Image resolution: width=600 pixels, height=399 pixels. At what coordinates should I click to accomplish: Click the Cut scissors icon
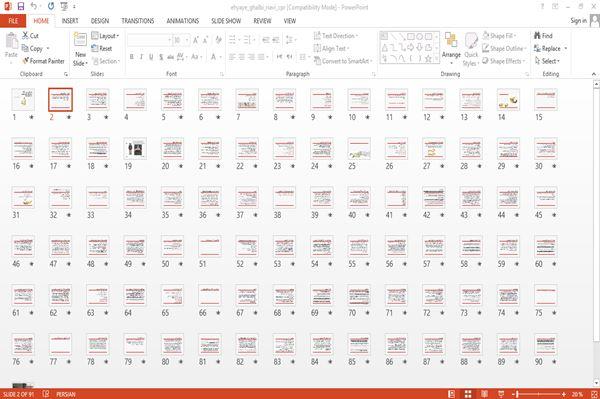[25, 36]
